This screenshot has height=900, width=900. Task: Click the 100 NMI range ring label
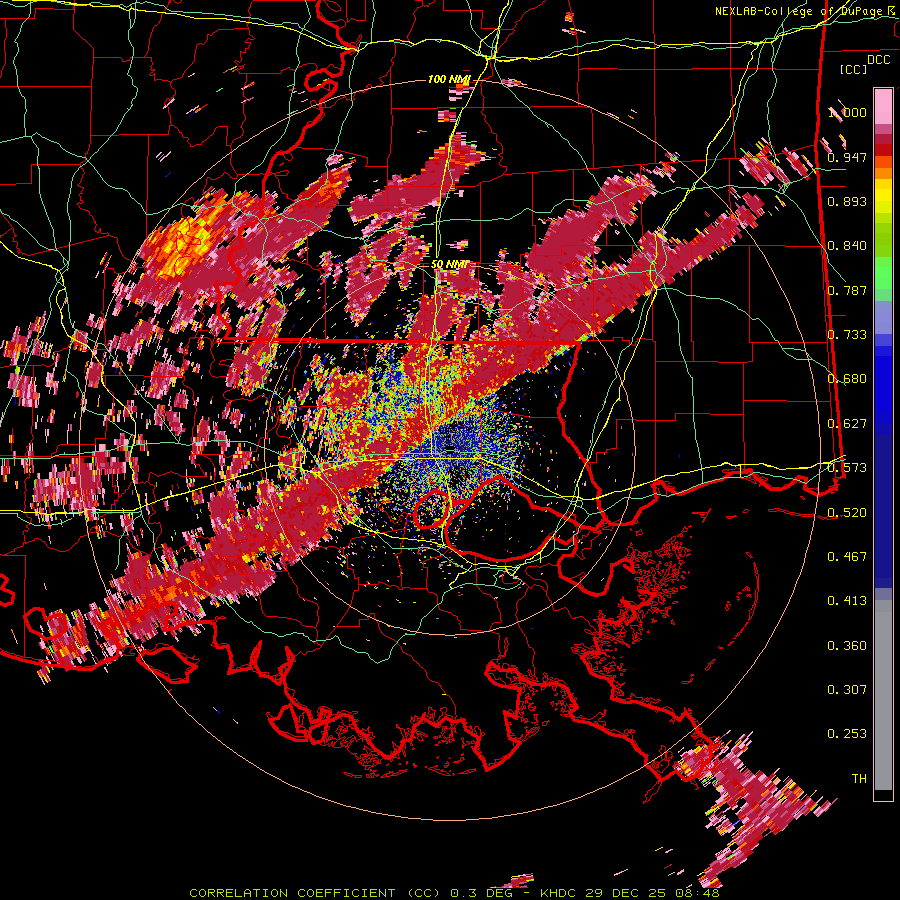pyautogui.click(x=449, y=79)
